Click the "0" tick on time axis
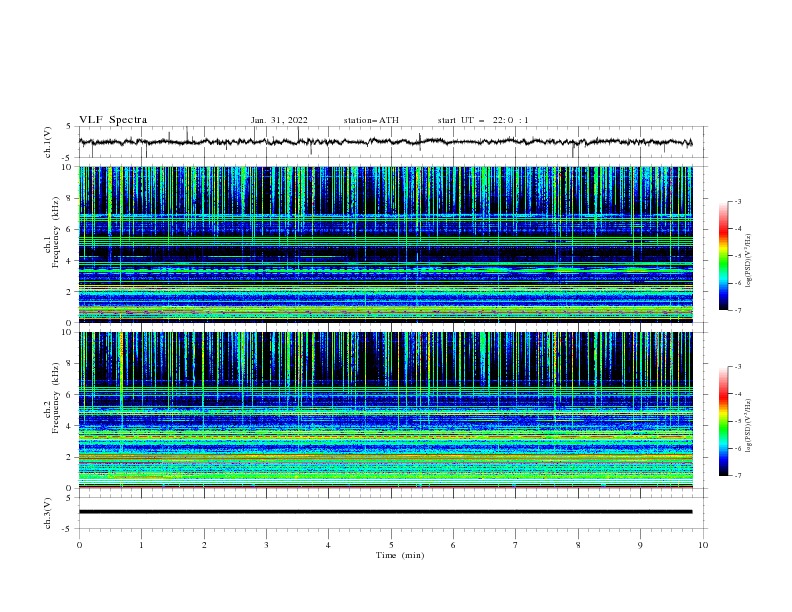The height and width of the screenshot is (612, 792). pyautogui.click(x=79, y=545)
